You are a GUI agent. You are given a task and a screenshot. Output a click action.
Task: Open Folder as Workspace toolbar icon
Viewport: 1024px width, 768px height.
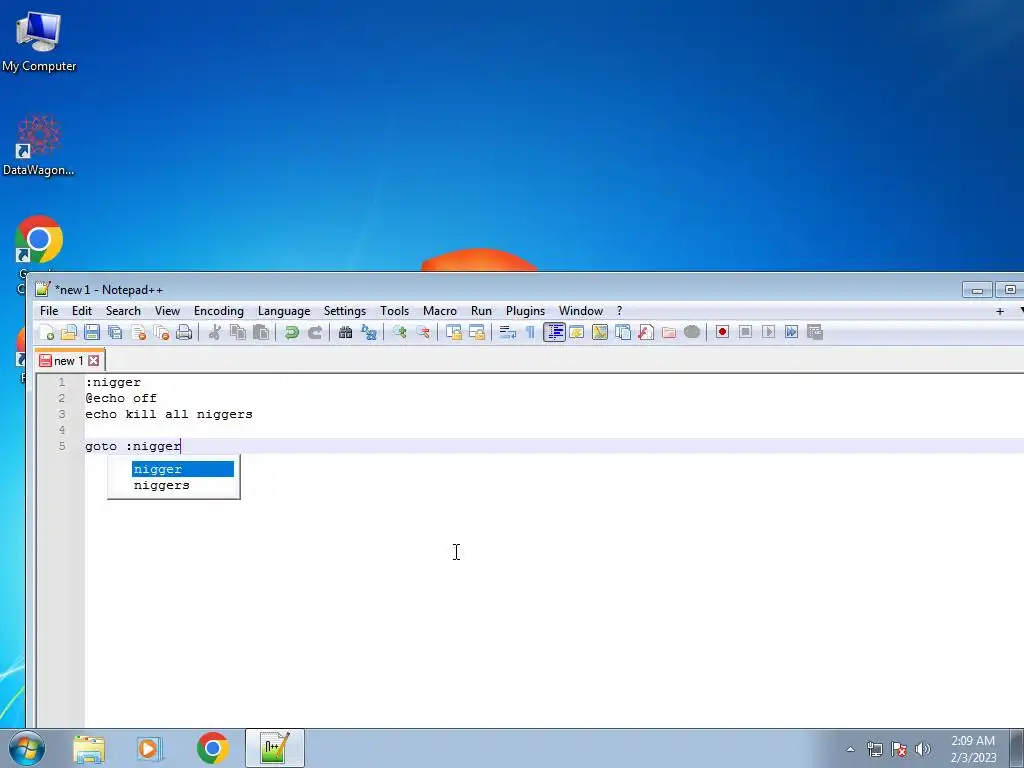click(669, 332)
